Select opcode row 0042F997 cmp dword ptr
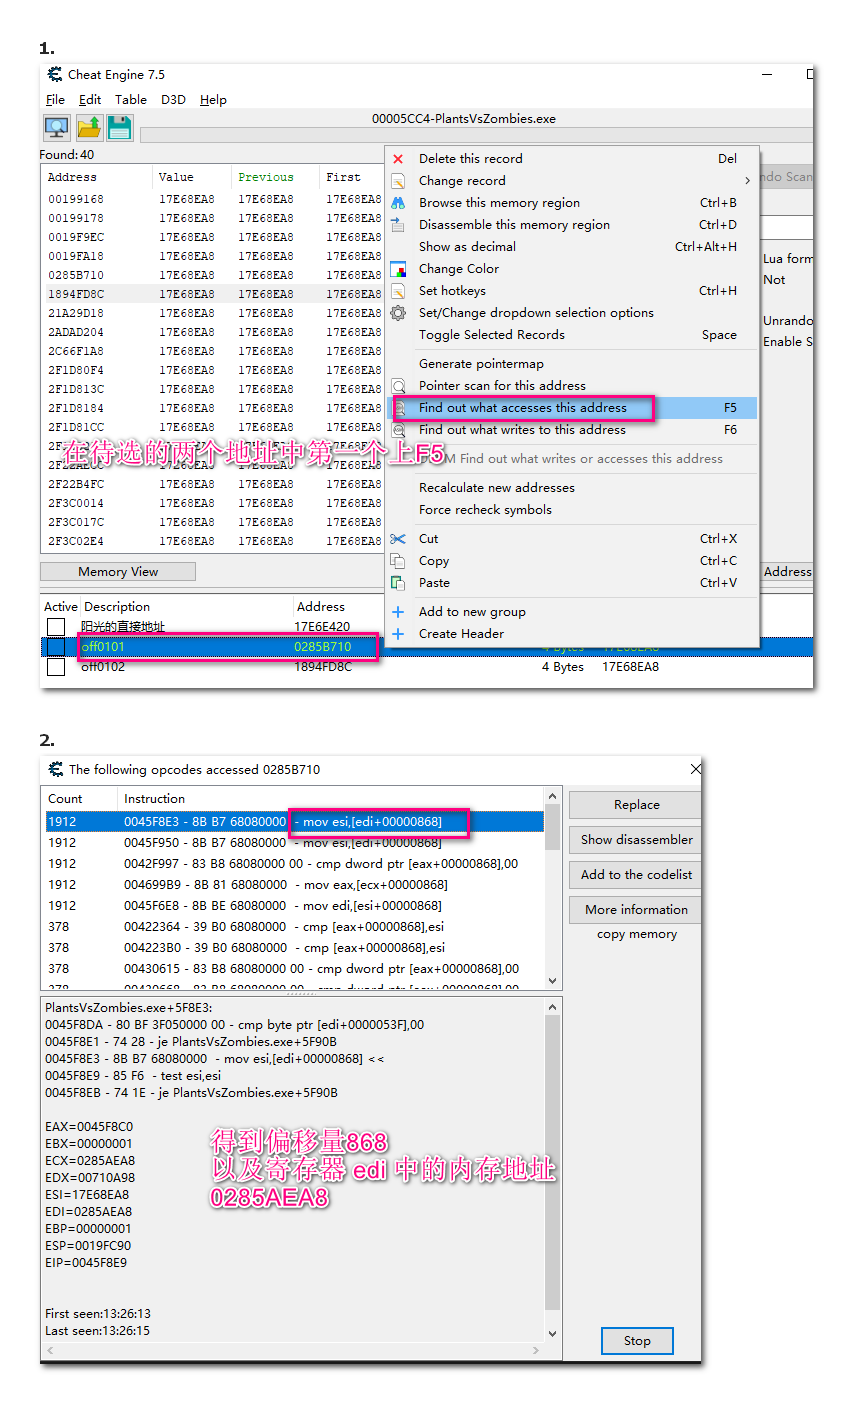The width and height of the screenshot is (854, 1405). click(x=294, y=864)
